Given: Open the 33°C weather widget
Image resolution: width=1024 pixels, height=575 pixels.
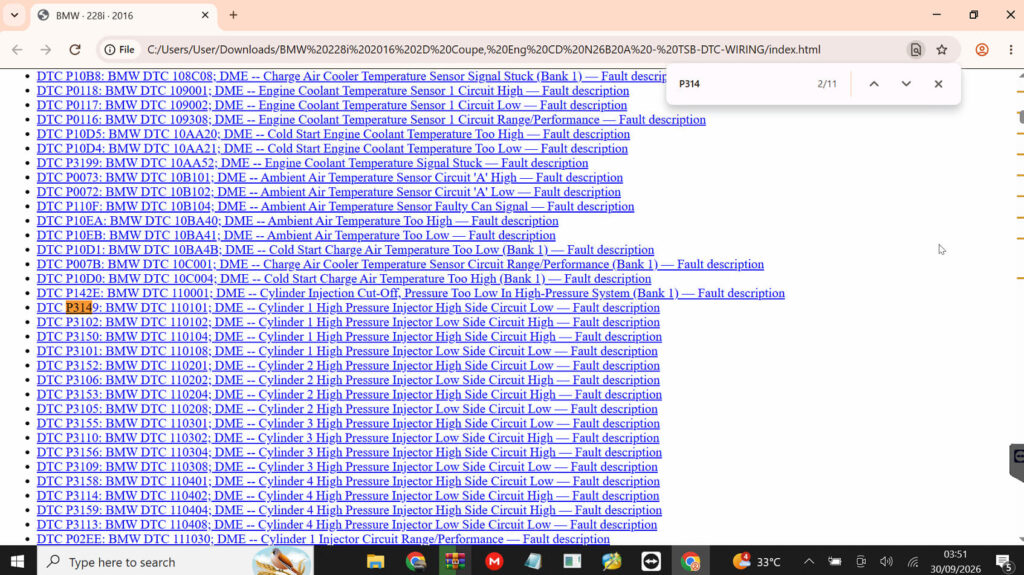Looking at the screenshot, I should click(757, 561).
